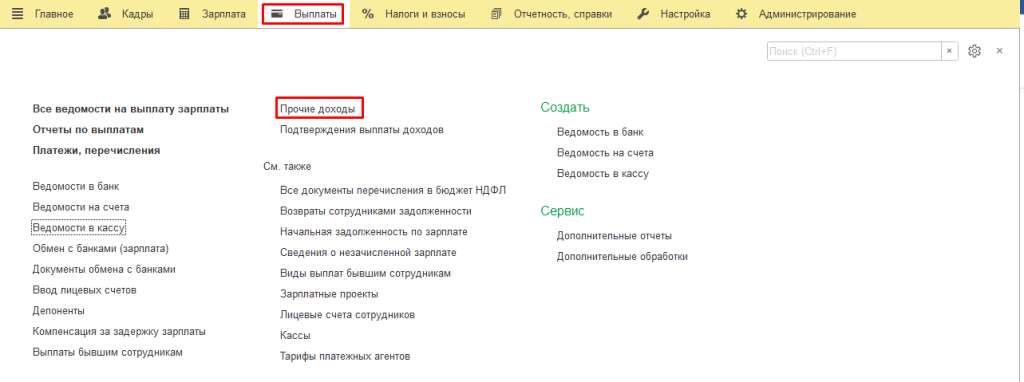Create a new Ведомость в кассу
Viewport: 1024px width, 382px height.
point(603,174)
